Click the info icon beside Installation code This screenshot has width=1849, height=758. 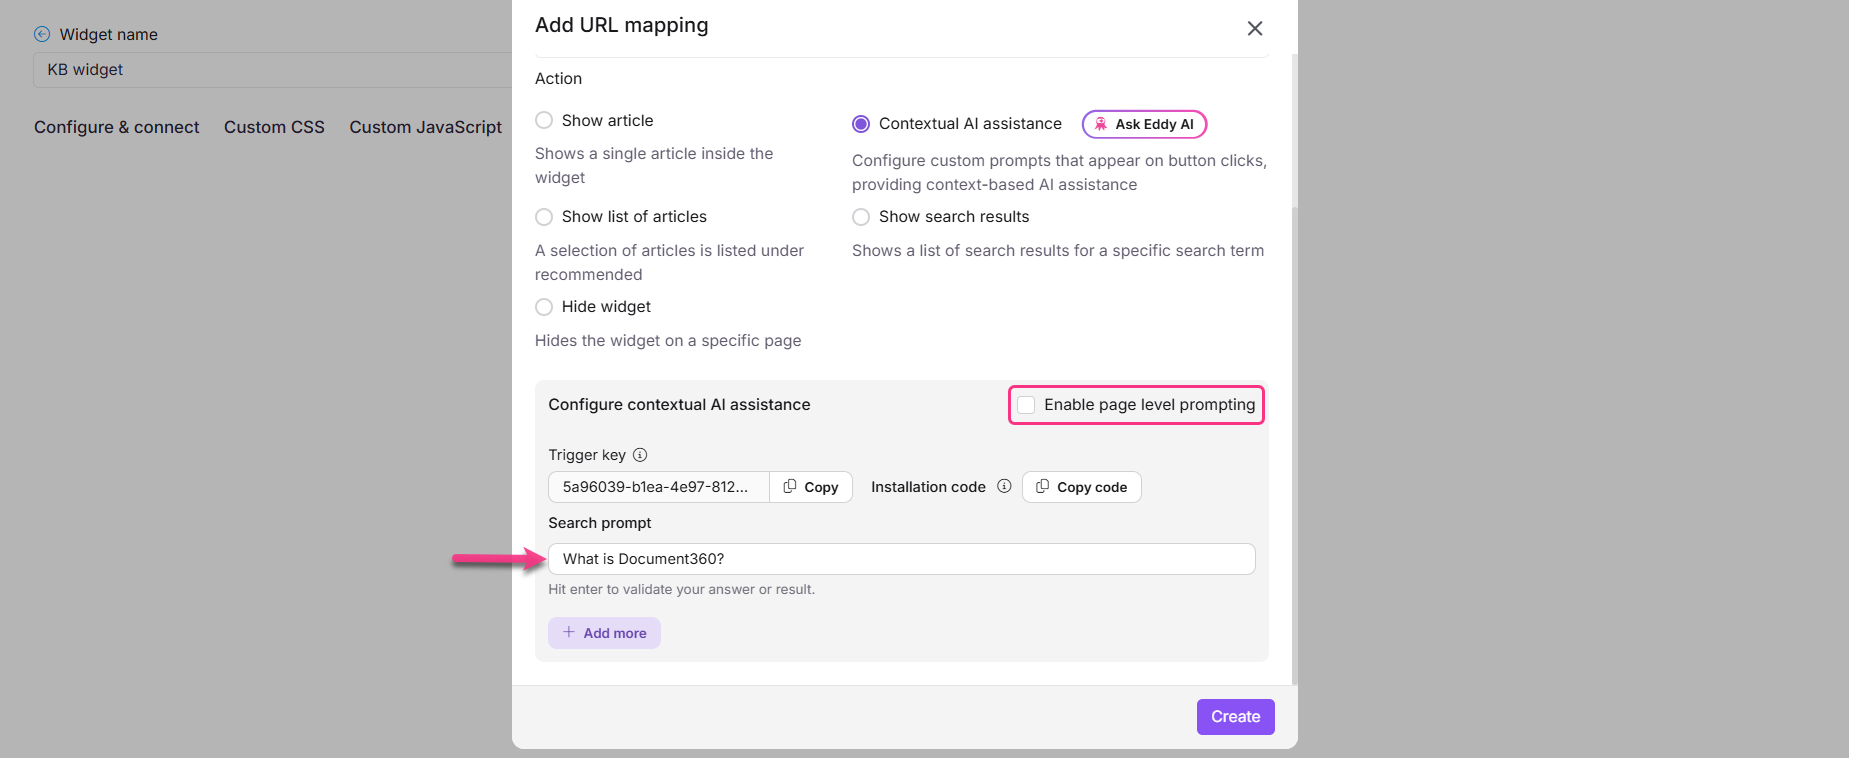[x=1005, y=487]
